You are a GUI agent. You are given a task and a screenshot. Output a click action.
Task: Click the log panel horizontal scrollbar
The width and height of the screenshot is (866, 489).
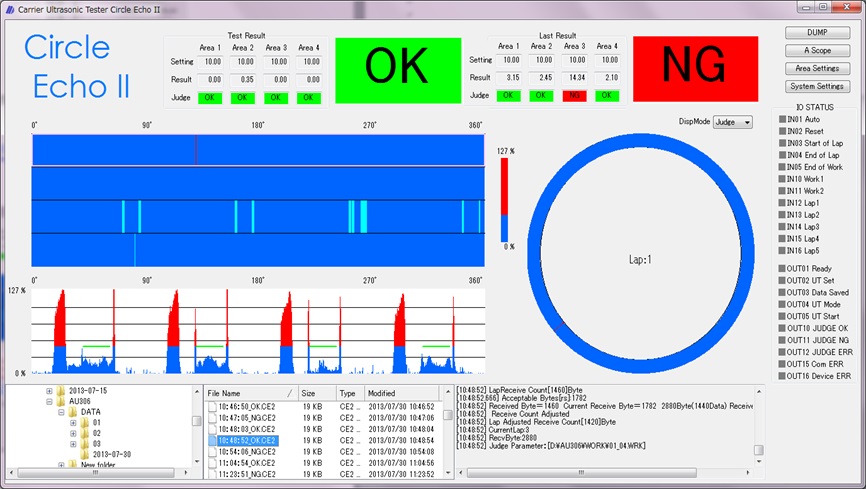[581, 473]
